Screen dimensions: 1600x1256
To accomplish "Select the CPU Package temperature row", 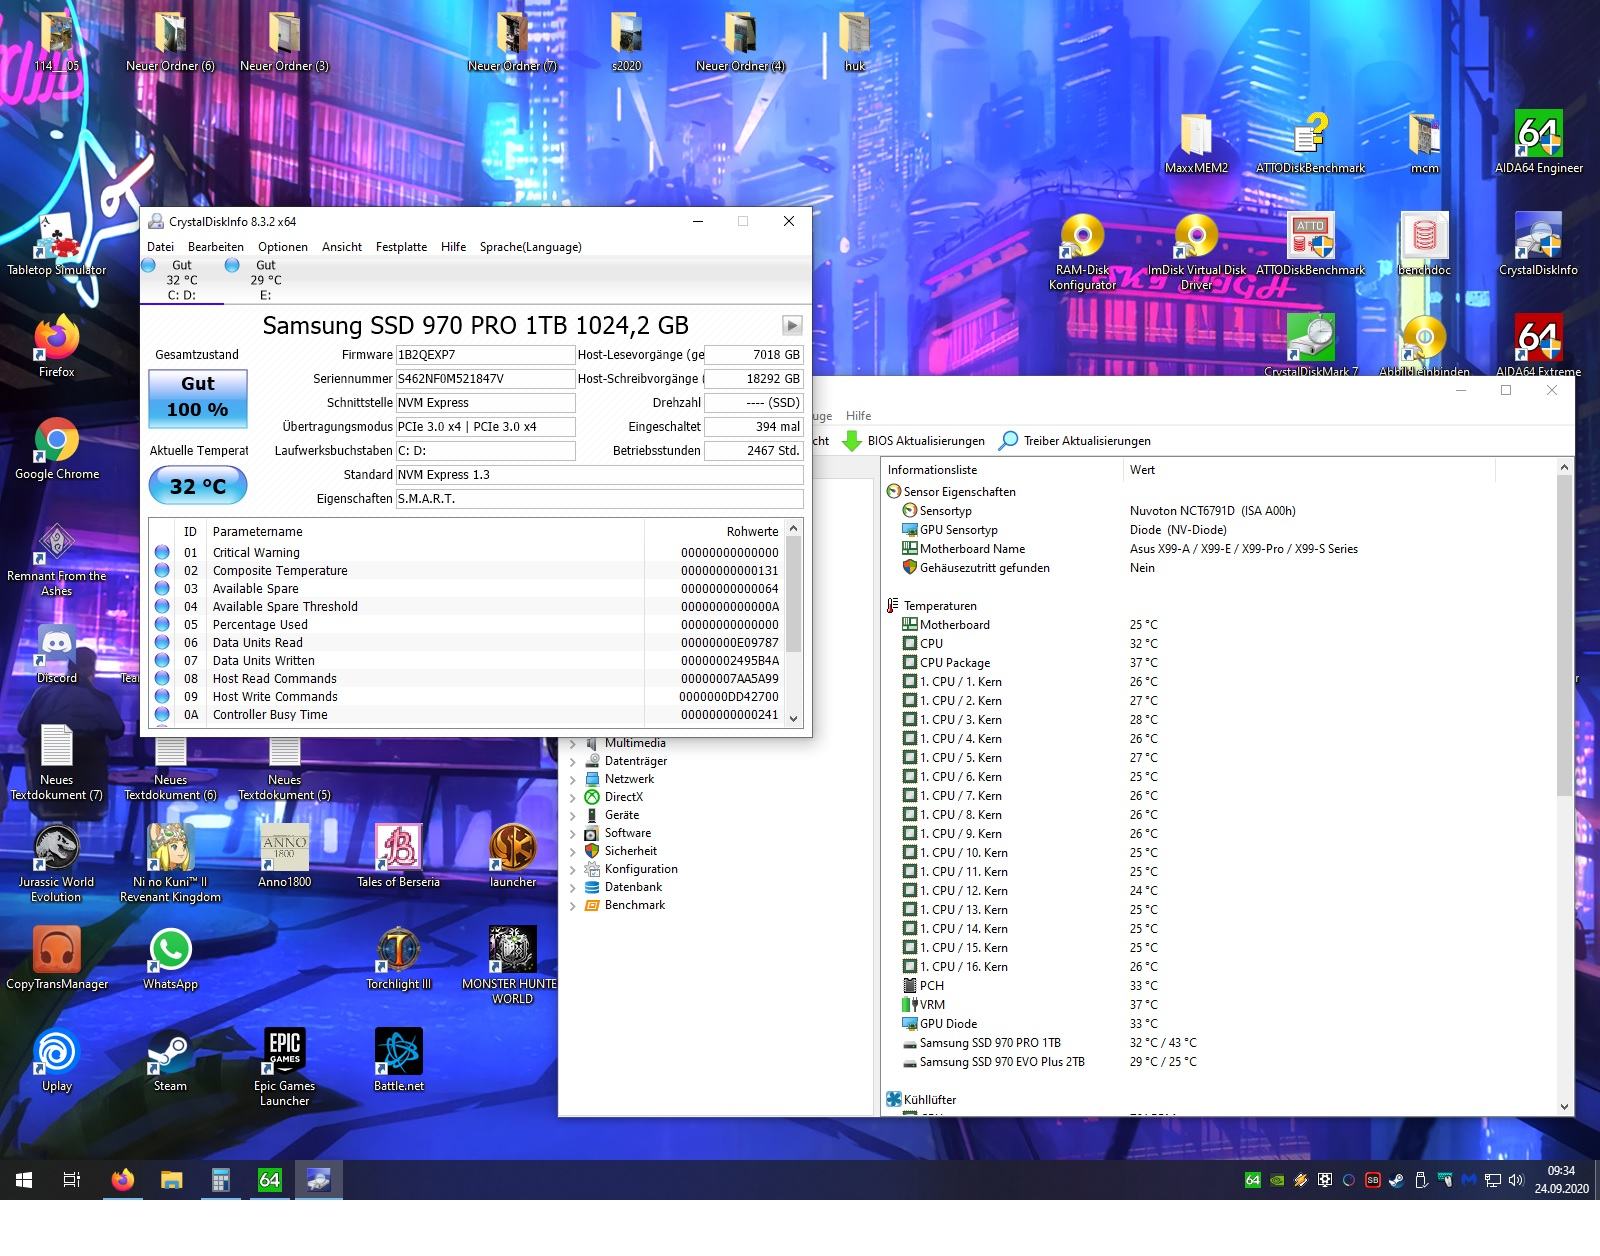I will pyautogui.click(x=1218, y=663).
